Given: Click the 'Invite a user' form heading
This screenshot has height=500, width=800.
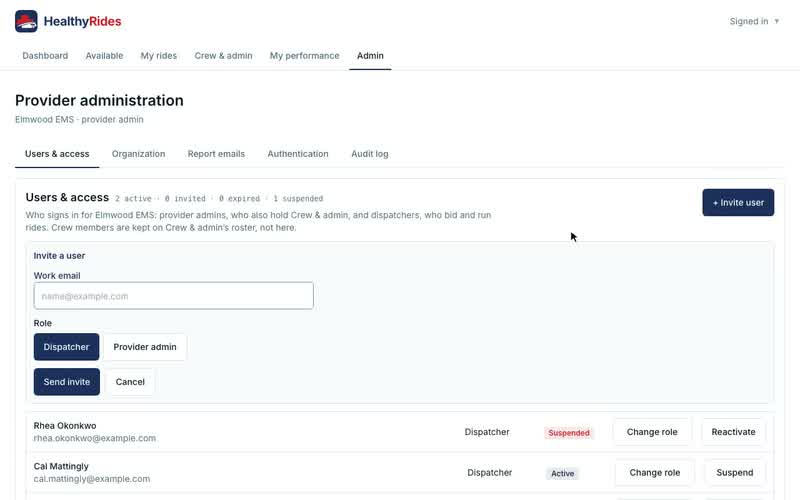Looking at the screenshot, I should (x=59, y=256).
